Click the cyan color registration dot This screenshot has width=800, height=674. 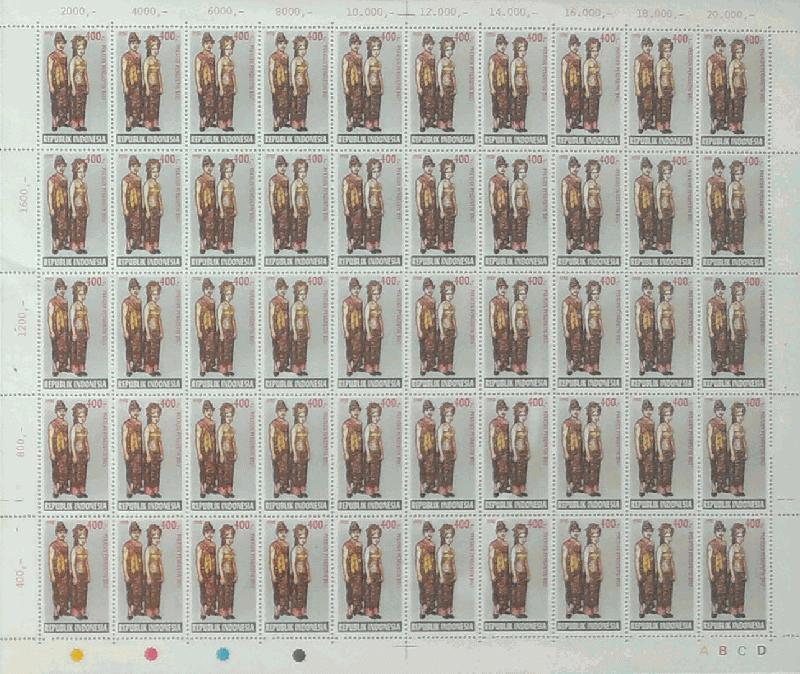pos(224,655)
